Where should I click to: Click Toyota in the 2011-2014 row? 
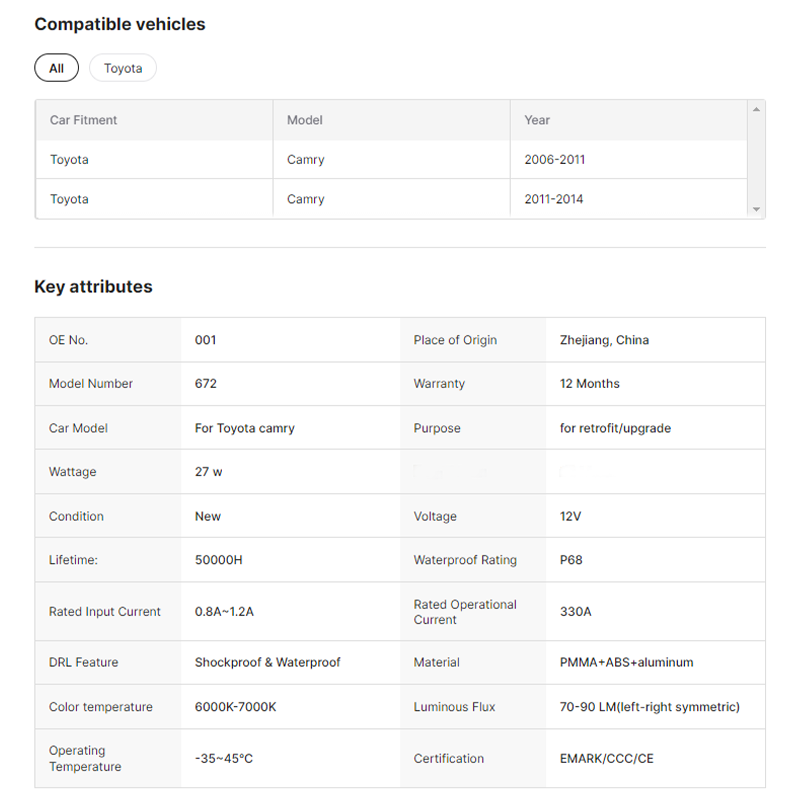pos(70,199)
